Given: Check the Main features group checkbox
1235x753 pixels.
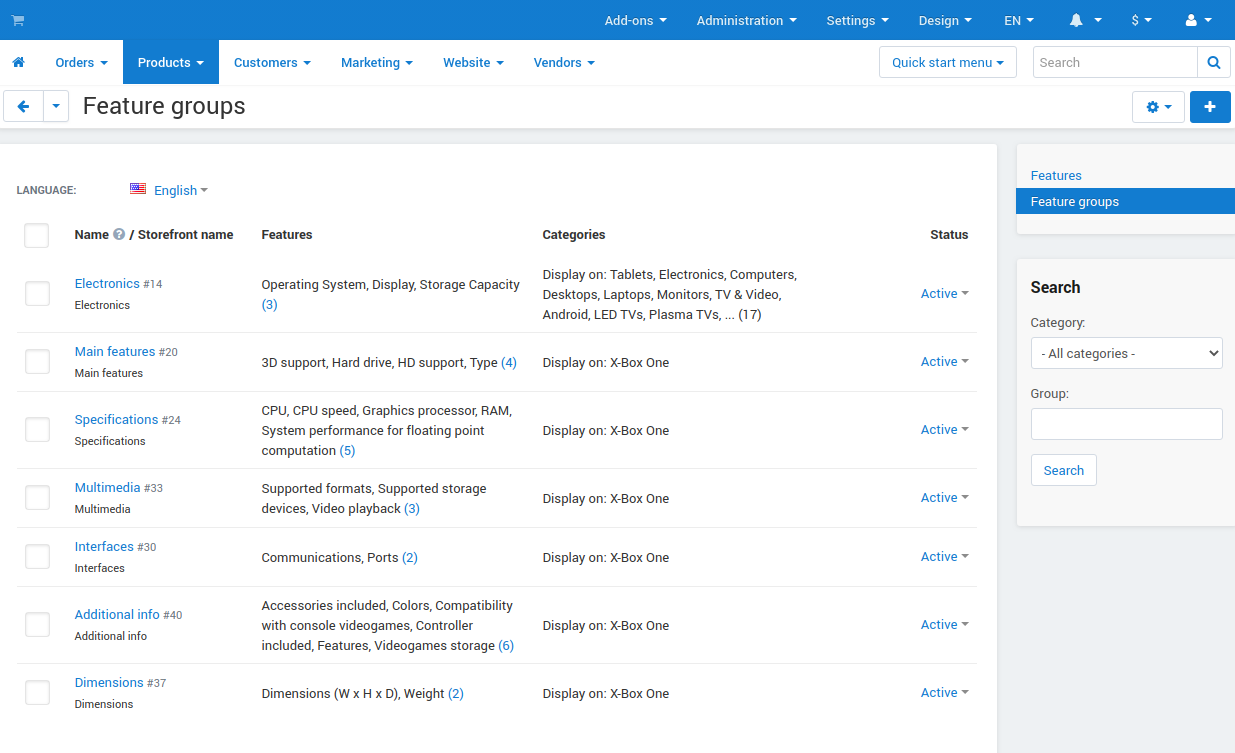Looking at the screenshot, I should click(x=37, y=361).
